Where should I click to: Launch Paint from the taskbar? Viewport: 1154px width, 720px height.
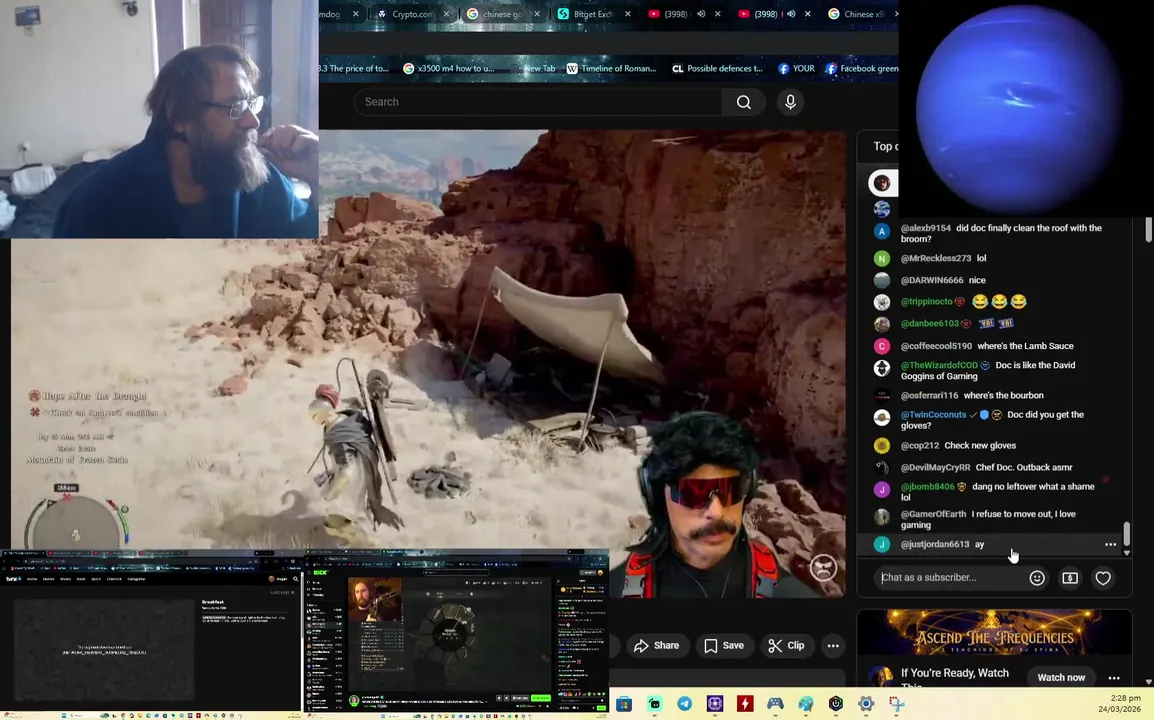click(x=805, y=704)
